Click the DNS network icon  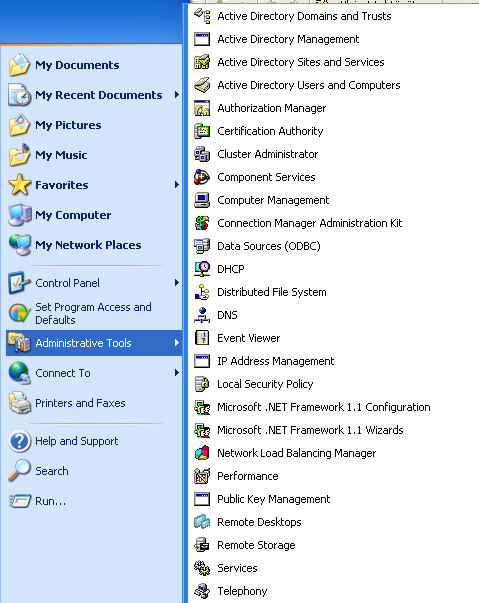(x=202, y=315)
